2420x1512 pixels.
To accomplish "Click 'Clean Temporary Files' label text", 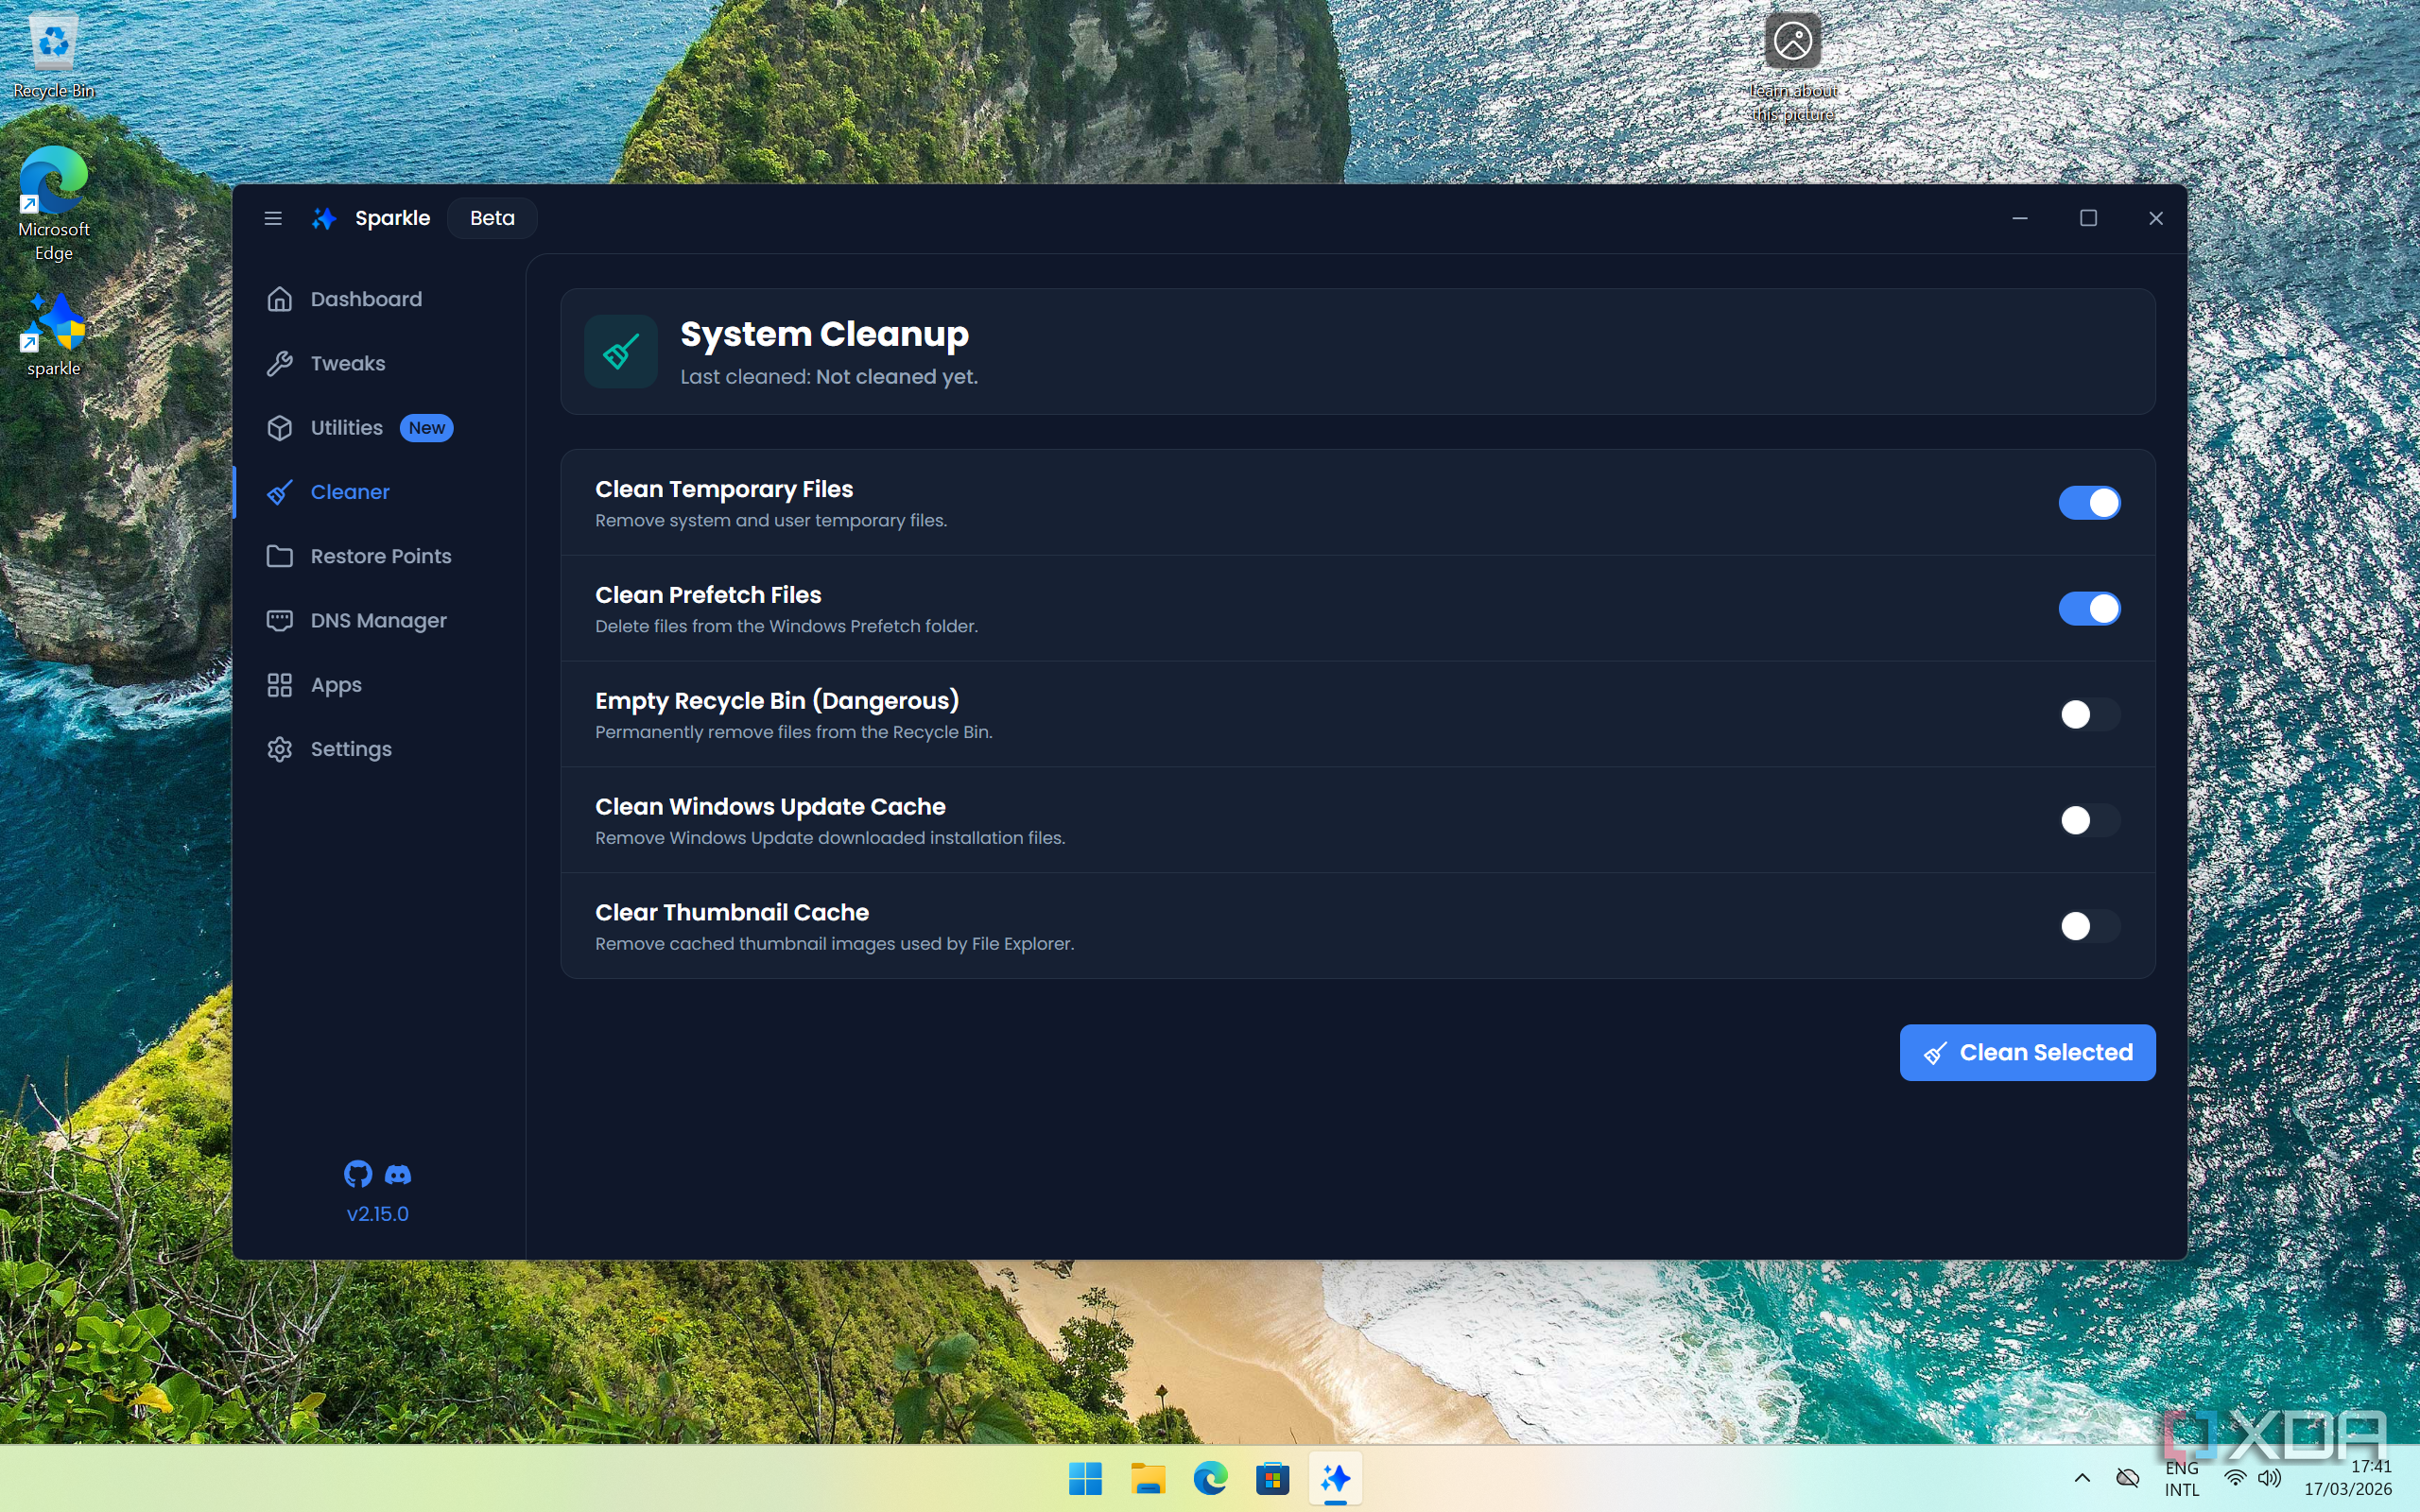I will [724, 489].
